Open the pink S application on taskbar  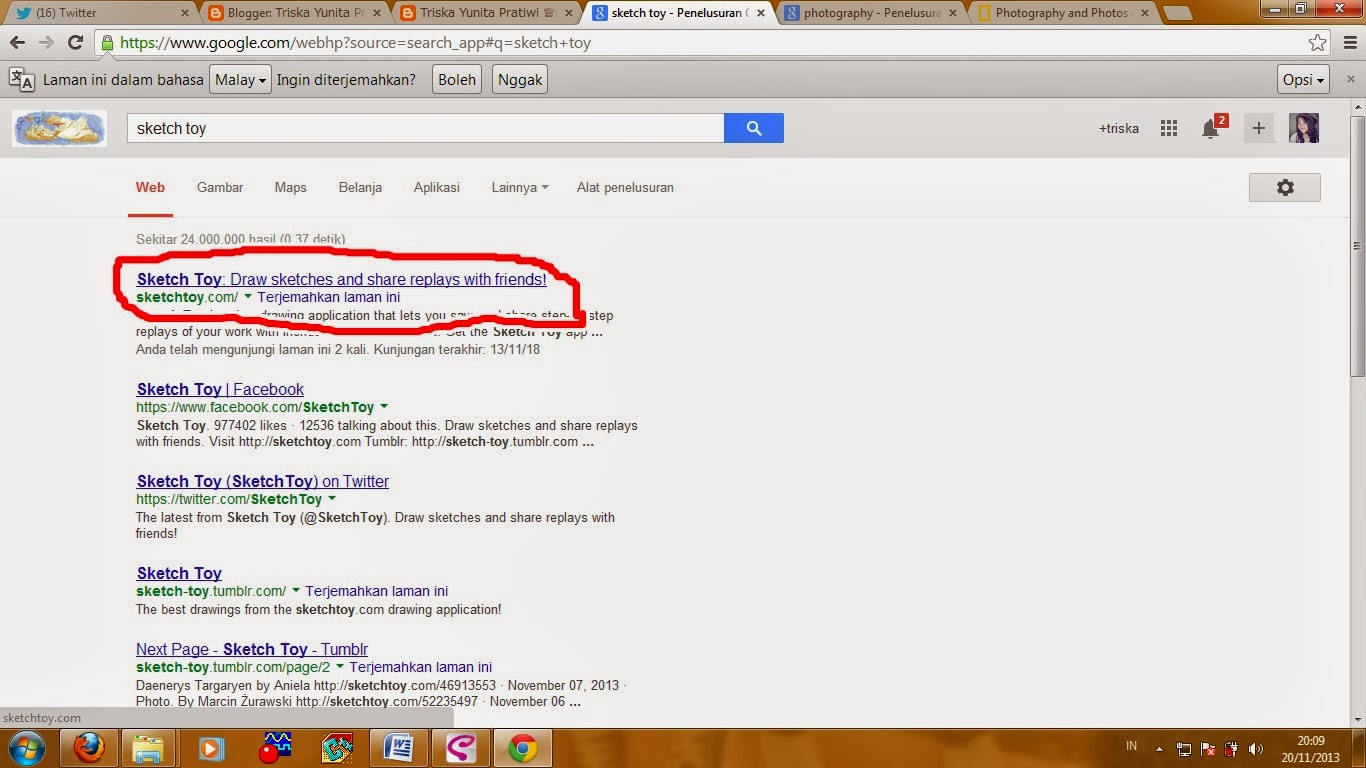(x=461, y=748)
